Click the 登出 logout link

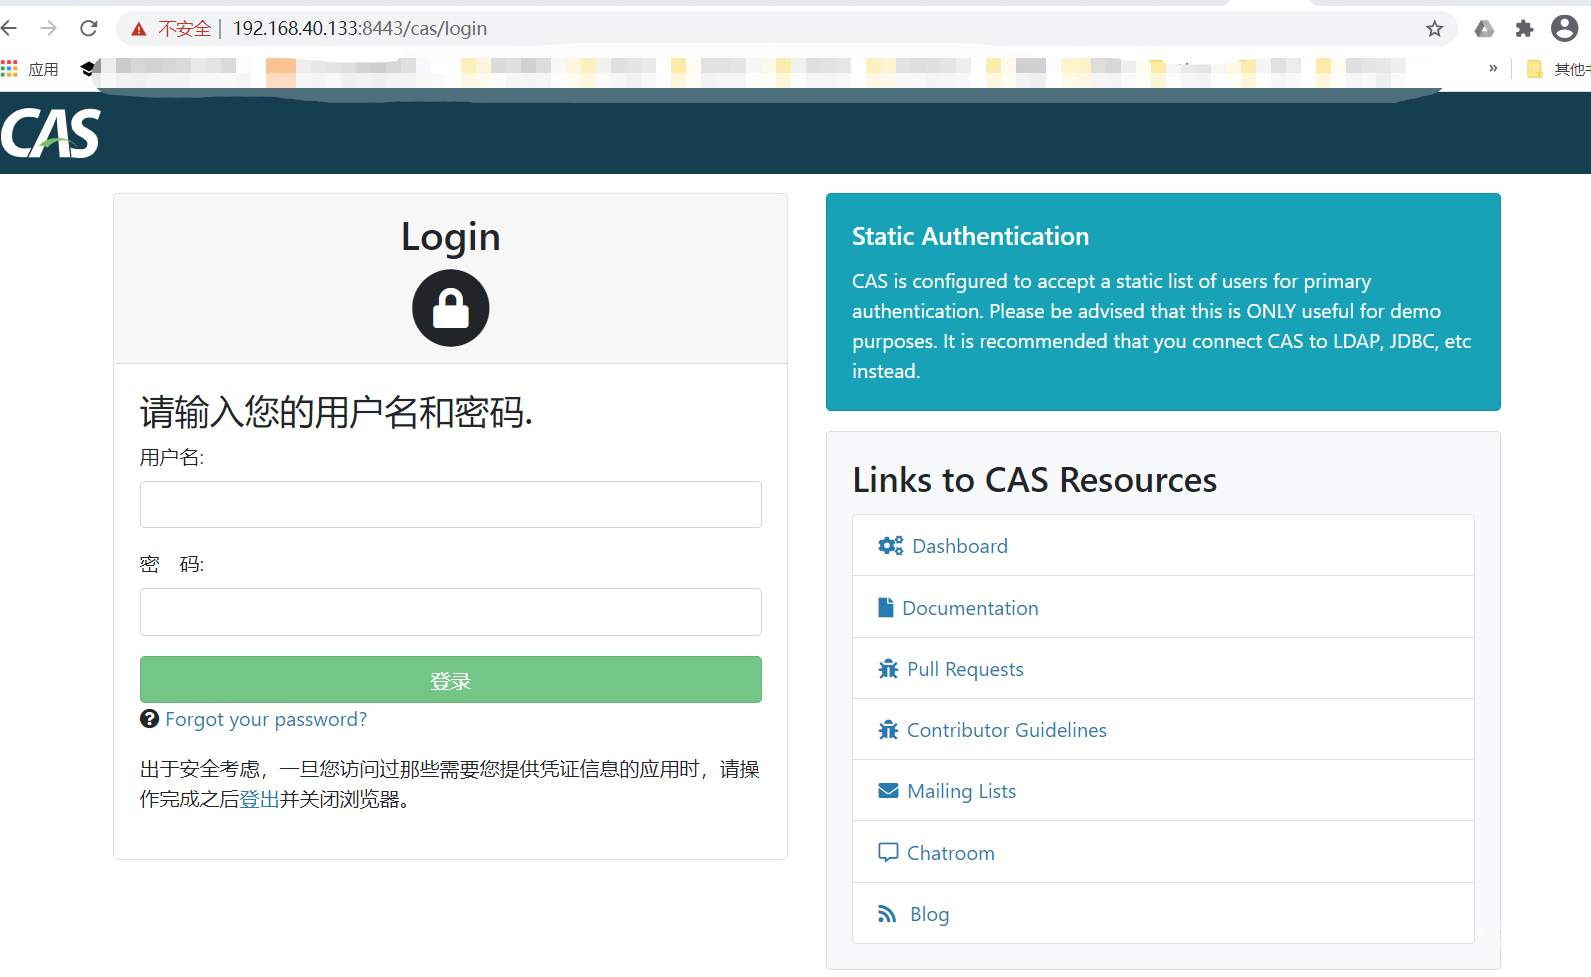[259, 799]
